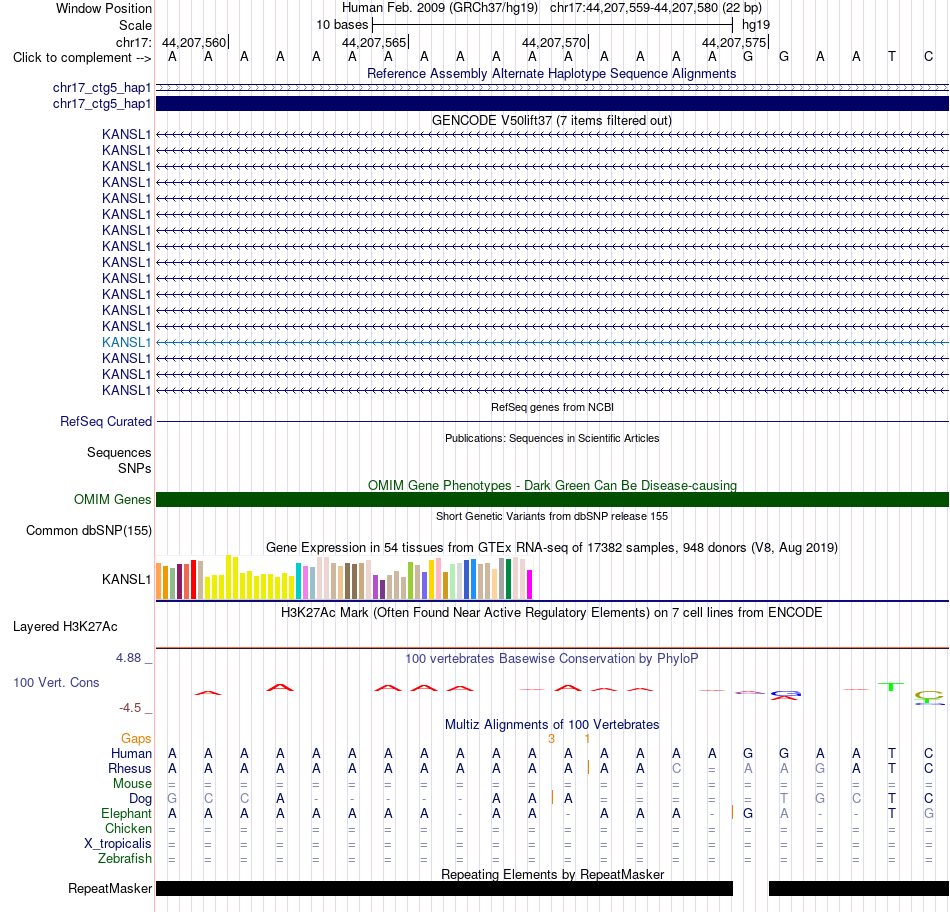Open the OMIM Gene Phenotypes track title

point(552,485)
